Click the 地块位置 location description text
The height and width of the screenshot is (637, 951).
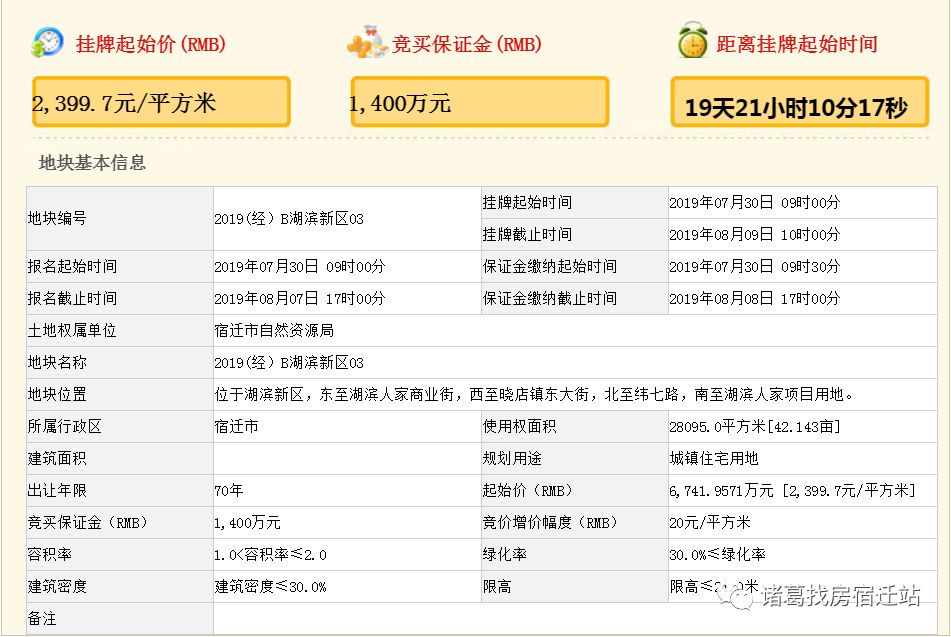[x=534, y=395]
